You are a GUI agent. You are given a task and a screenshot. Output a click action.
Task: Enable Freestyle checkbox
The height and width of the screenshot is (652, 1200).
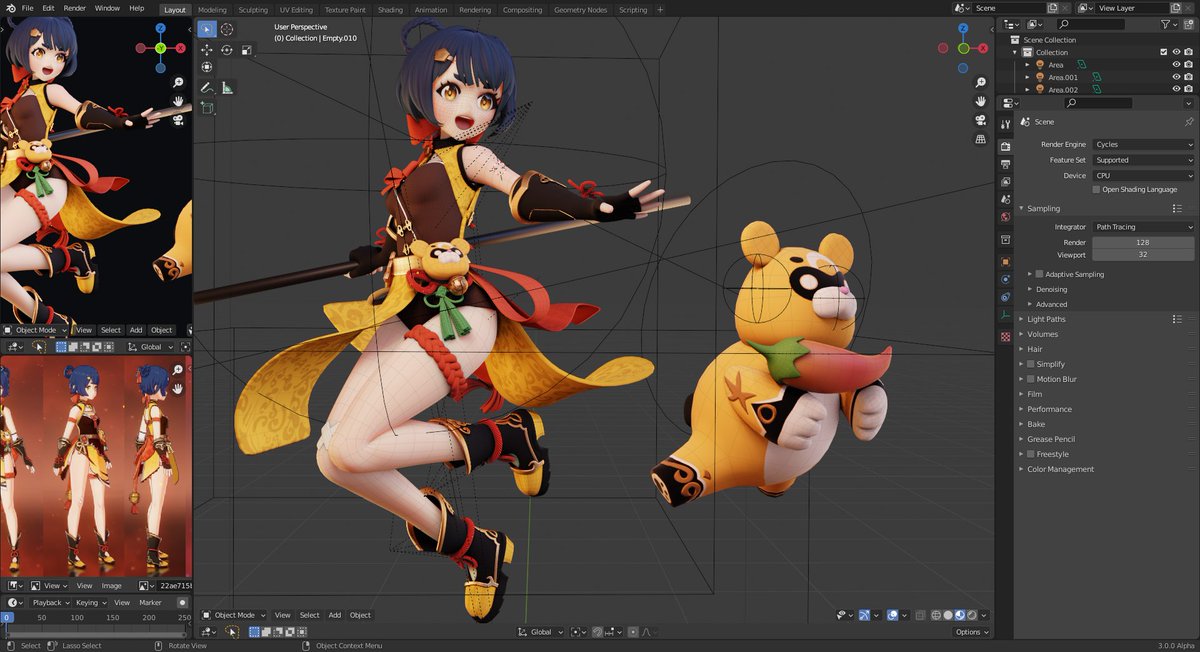tap(1031, 454)
